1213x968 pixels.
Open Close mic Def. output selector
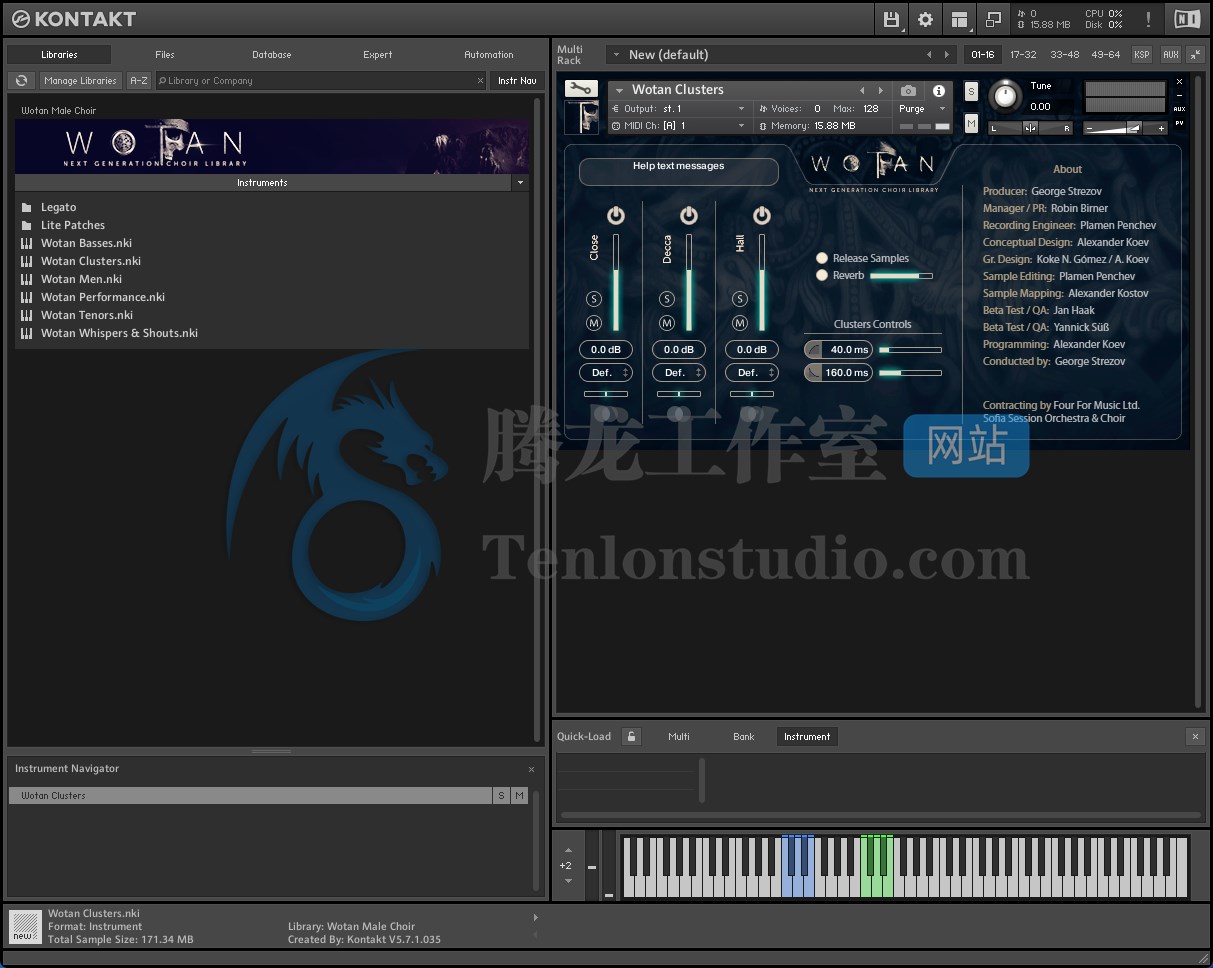tap(605, 372)
